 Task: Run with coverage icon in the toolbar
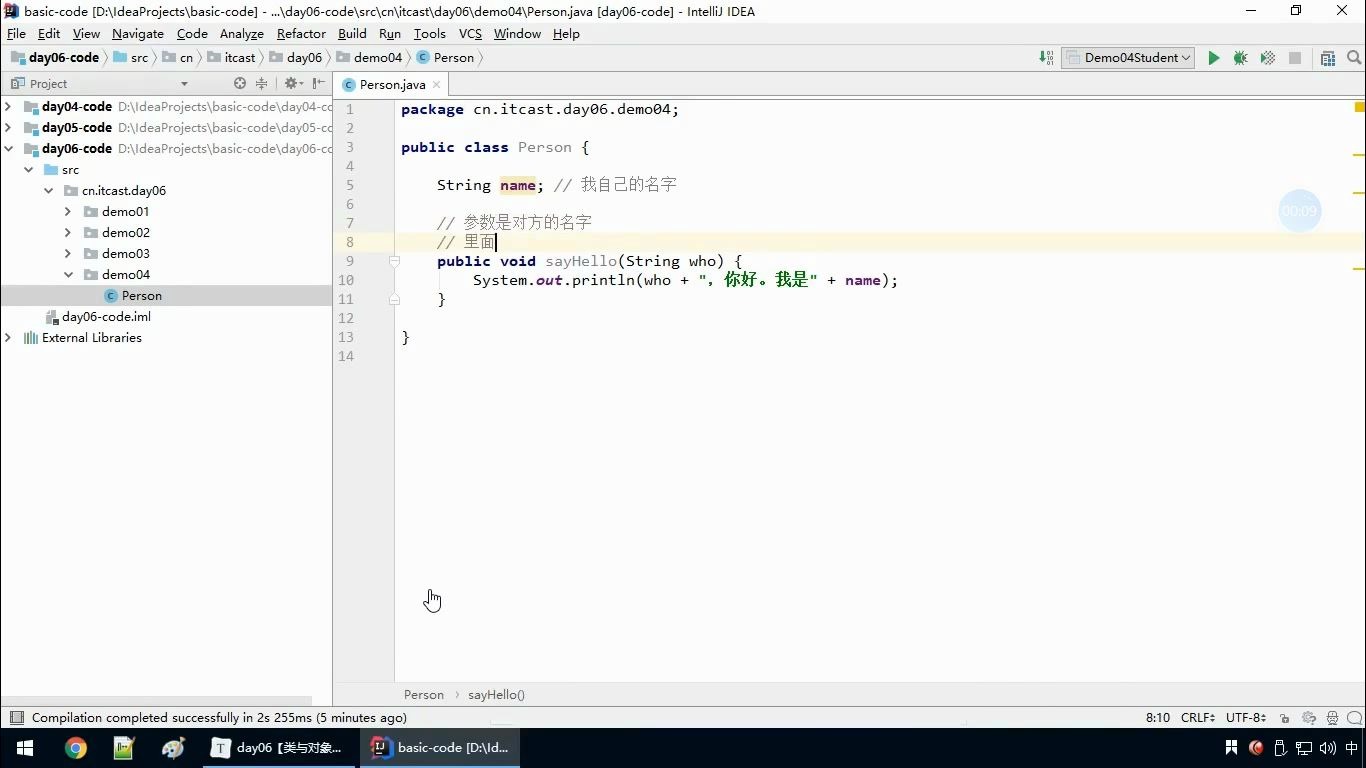(x=1267, y=58)
